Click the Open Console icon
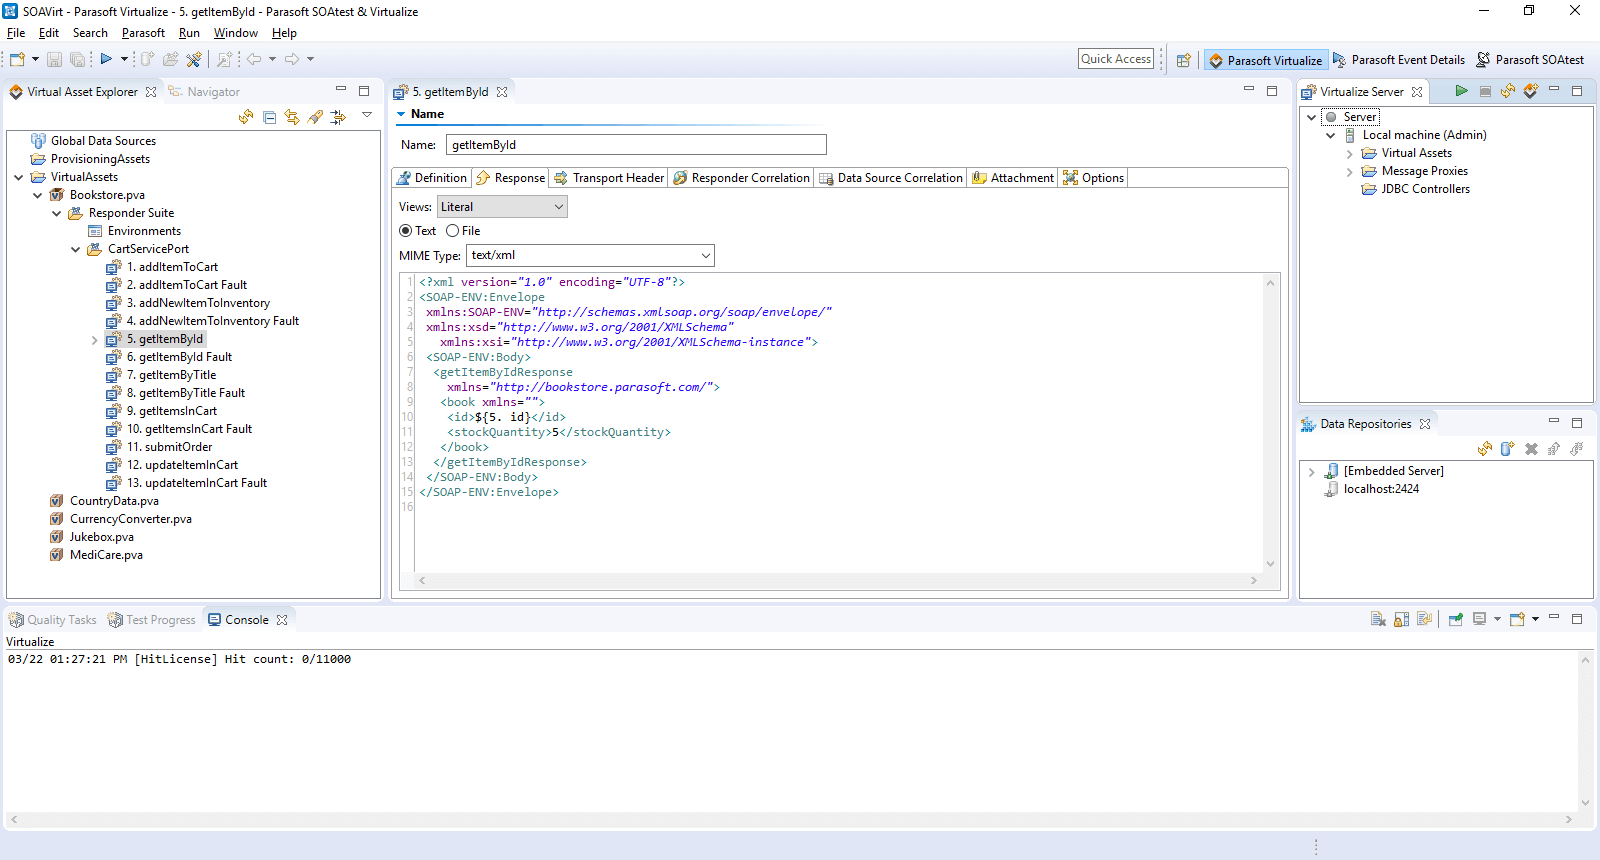The image size is (1600, 860). click(1517, 619)
